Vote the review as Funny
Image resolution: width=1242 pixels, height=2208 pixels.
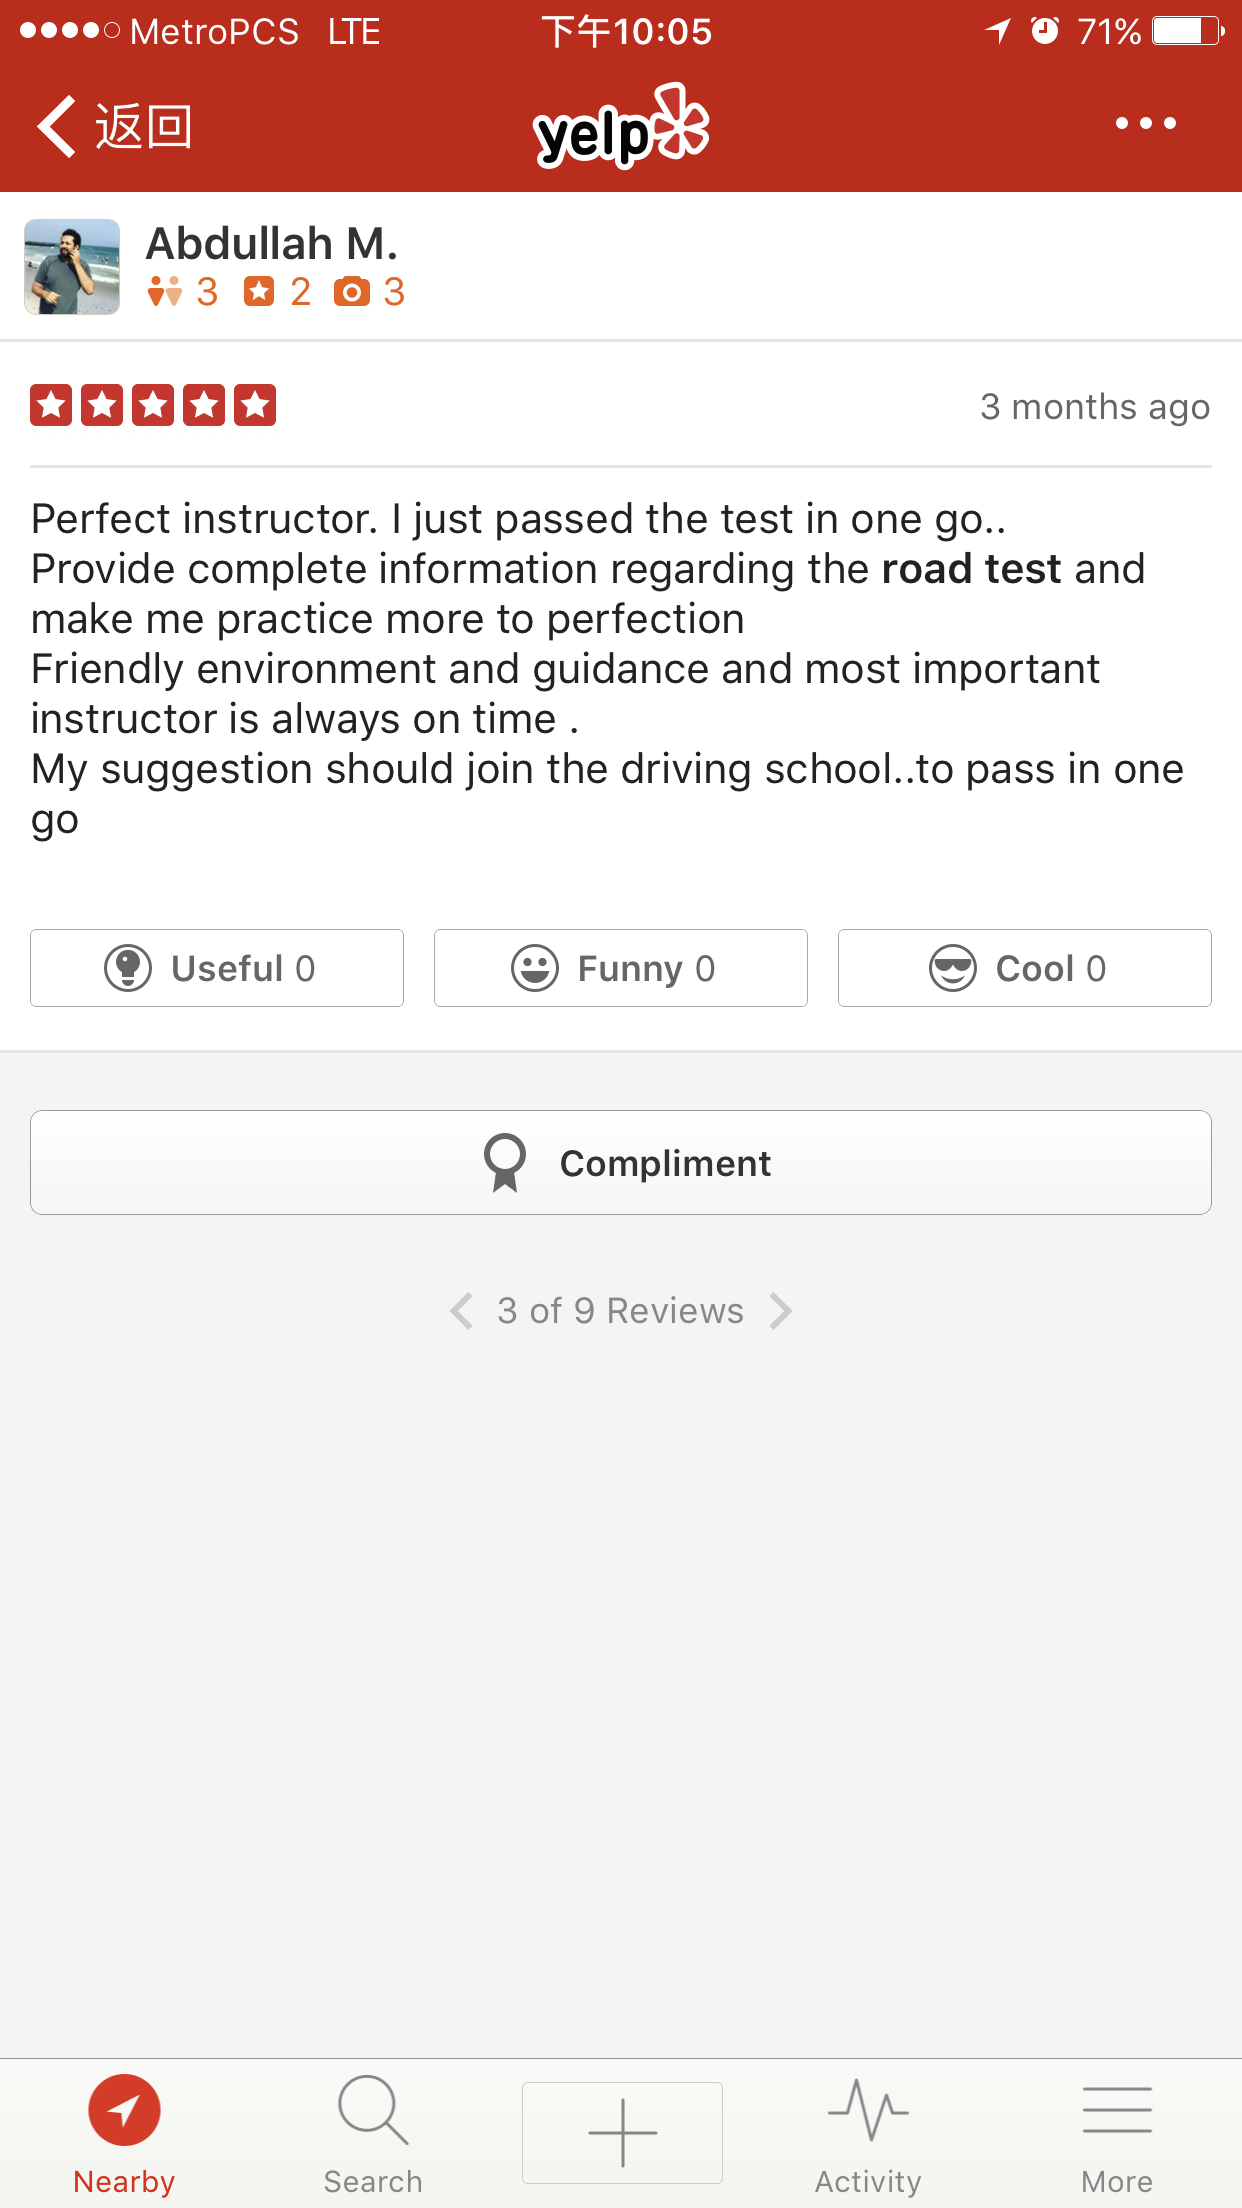click(621, 968)
